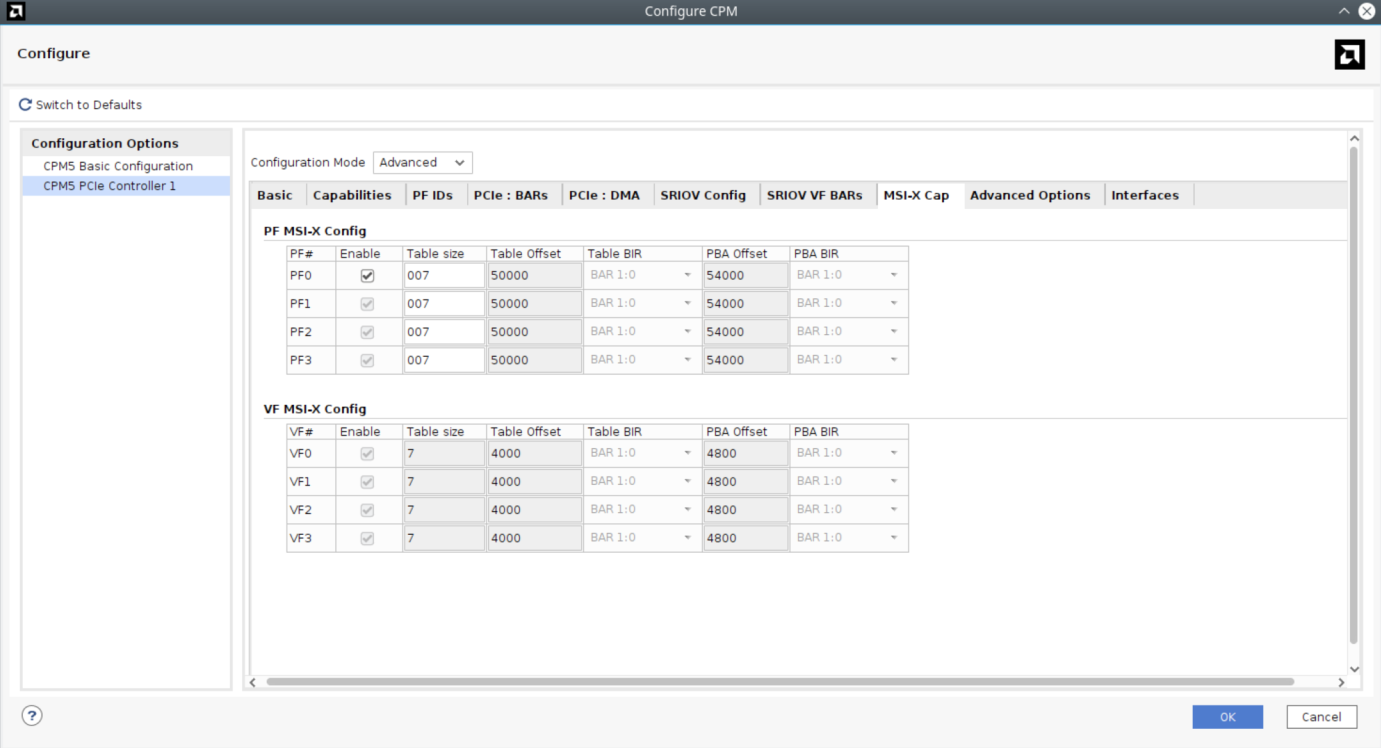Click the OK button
The image size is (1381, 748).
click(x=1227, y=717)
